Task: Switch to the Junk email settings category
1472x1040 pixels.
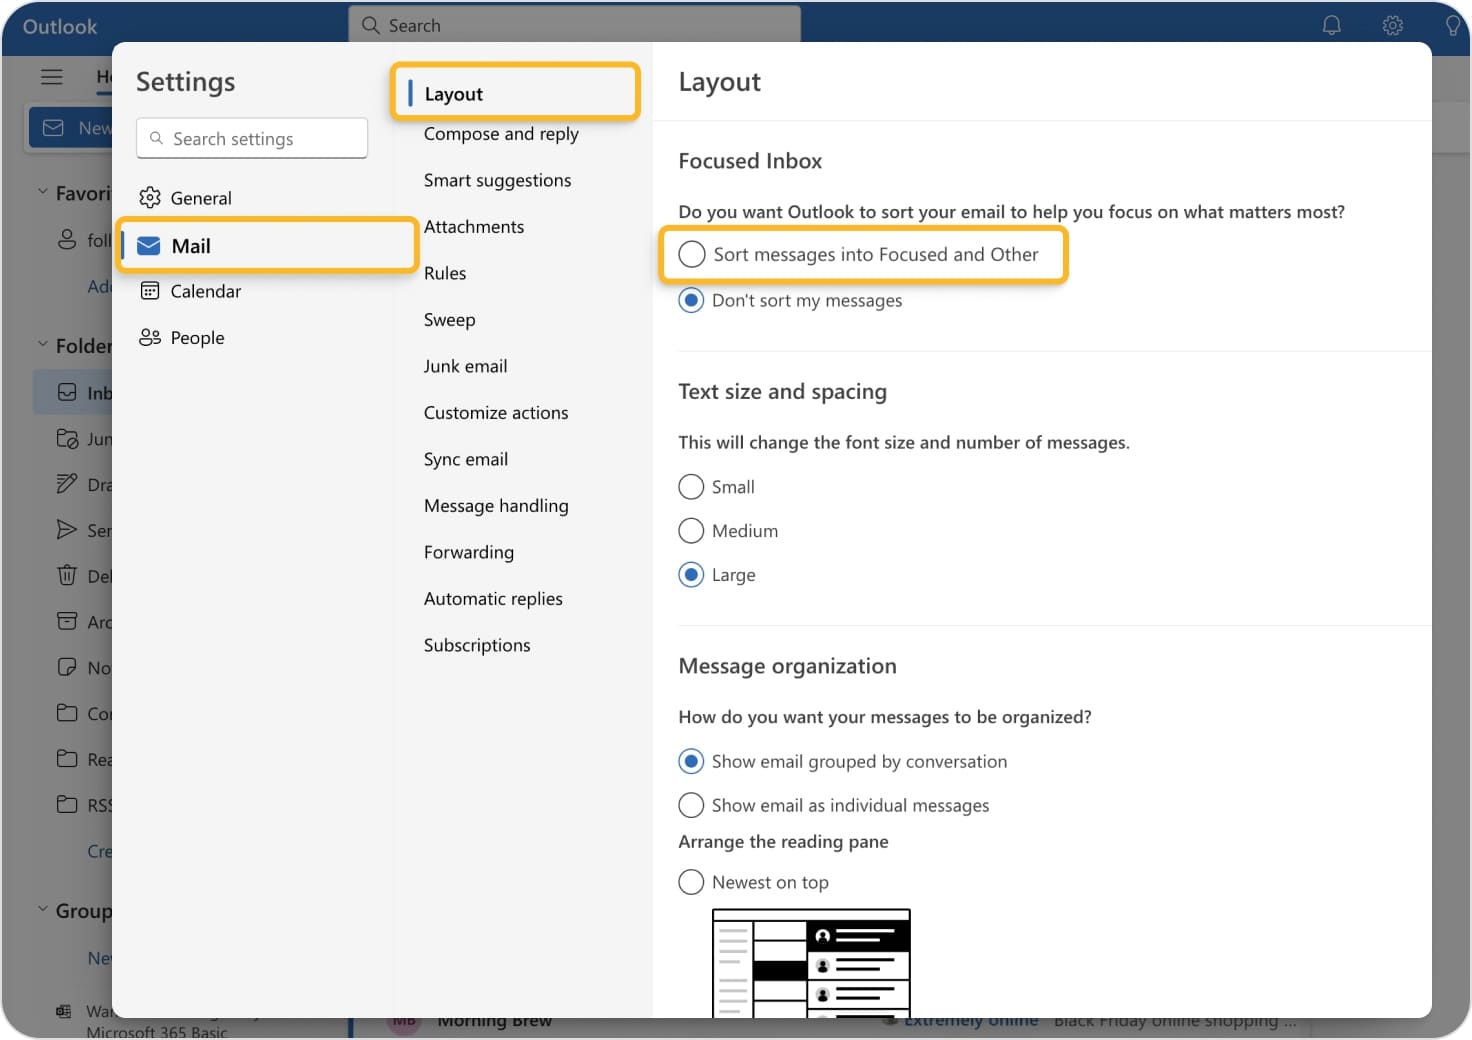Action: 465,366
